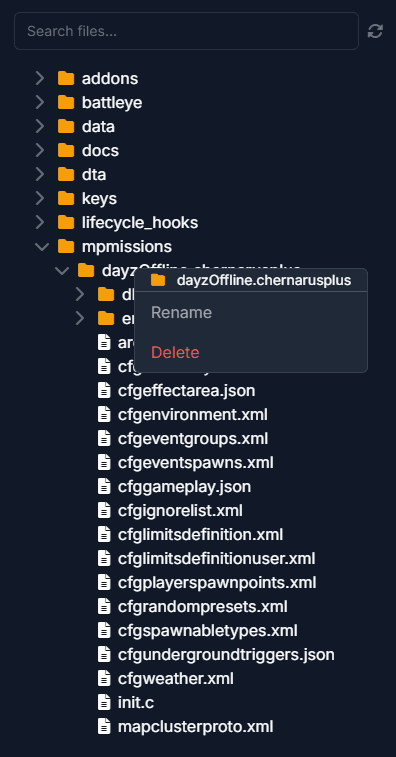Open cfgignorelist.xml file
Viewport: 396px width, 757px height.
(180, 511)
